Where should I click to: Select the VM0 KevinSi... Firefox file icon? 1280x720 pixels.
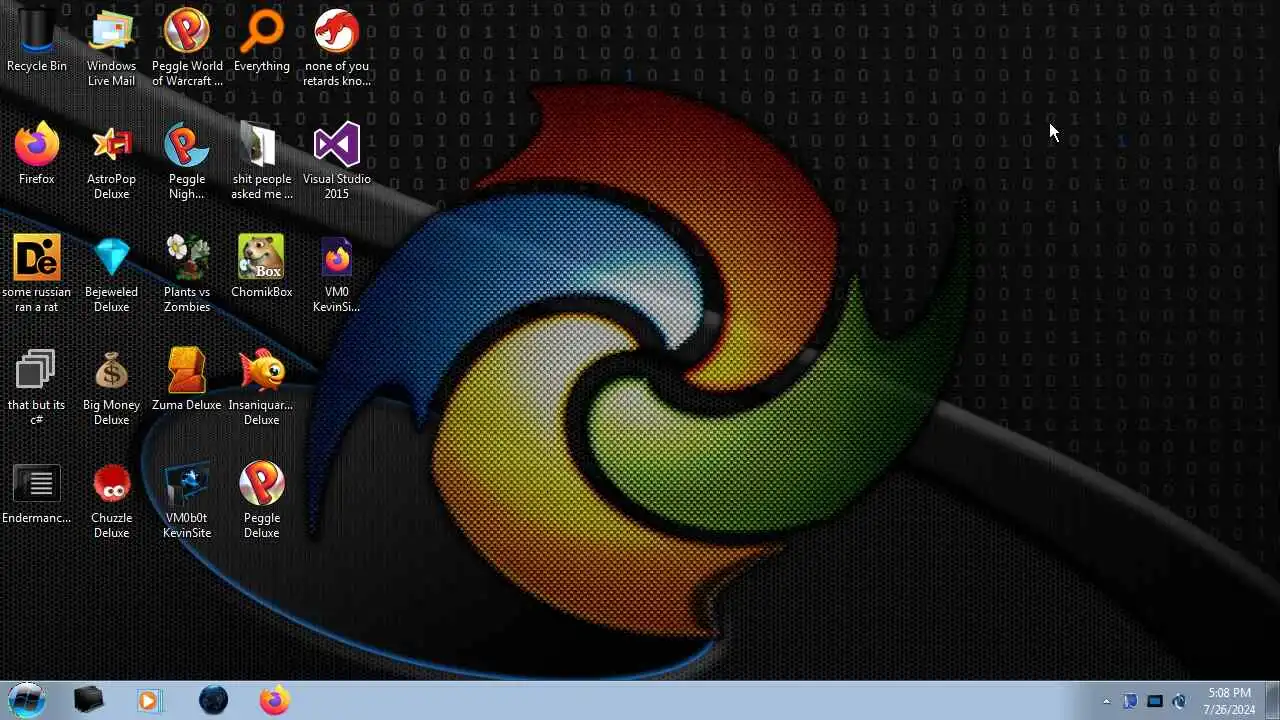pos(337,275)
